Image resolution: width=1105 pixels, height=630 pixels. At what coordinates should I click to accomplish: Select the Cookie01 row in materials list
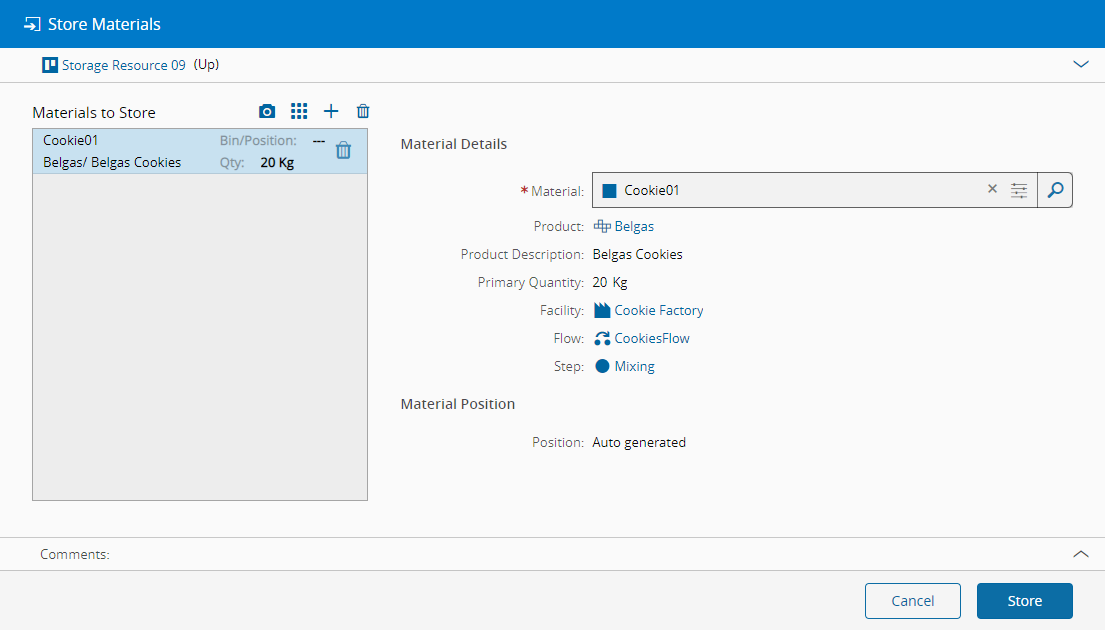[x=199, y=151]
